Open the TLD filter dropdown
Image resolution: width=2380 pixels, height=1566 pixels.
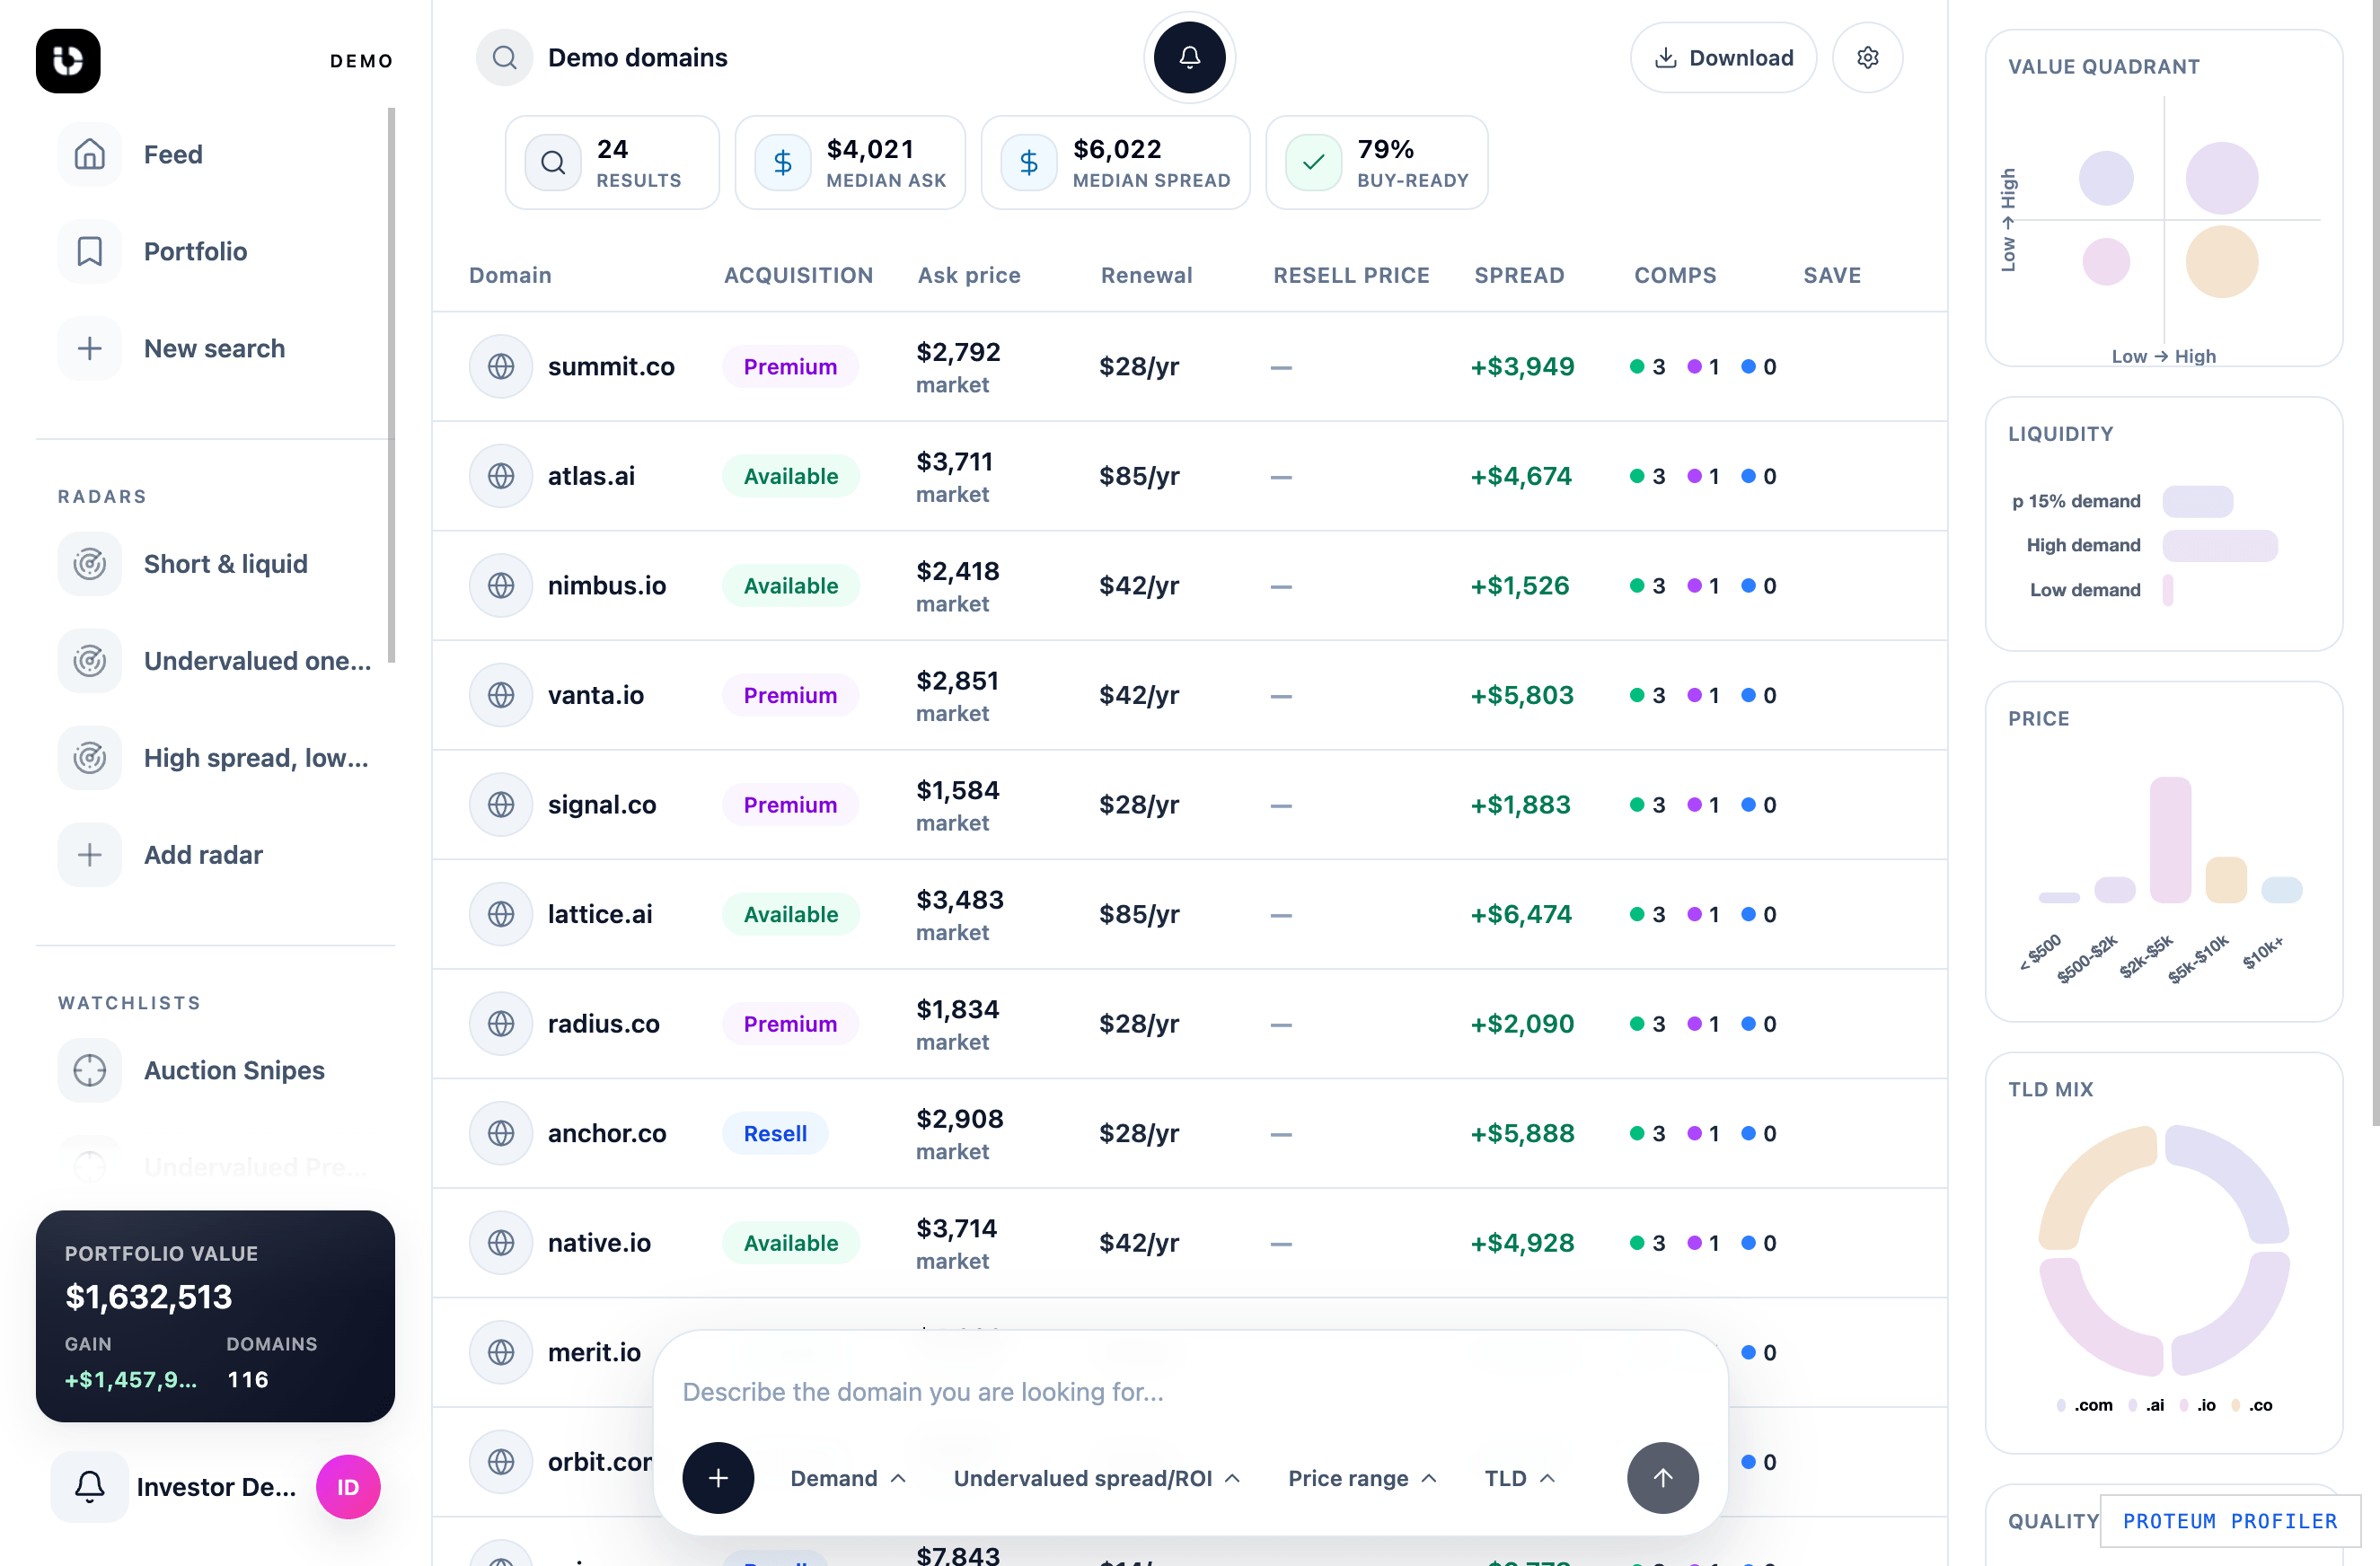pyautogui.click(x=1518, y=1478)
